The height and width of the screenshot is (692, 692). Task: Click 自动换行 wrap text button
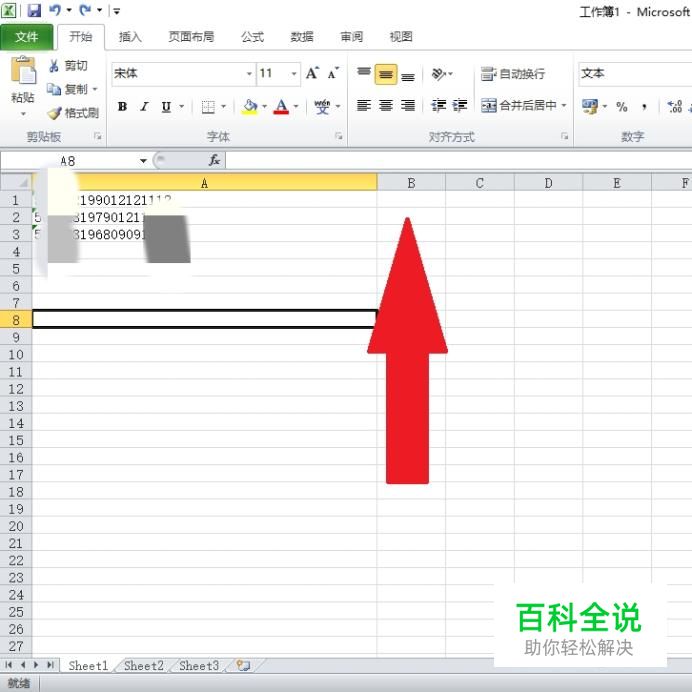[x=513, y=74]
